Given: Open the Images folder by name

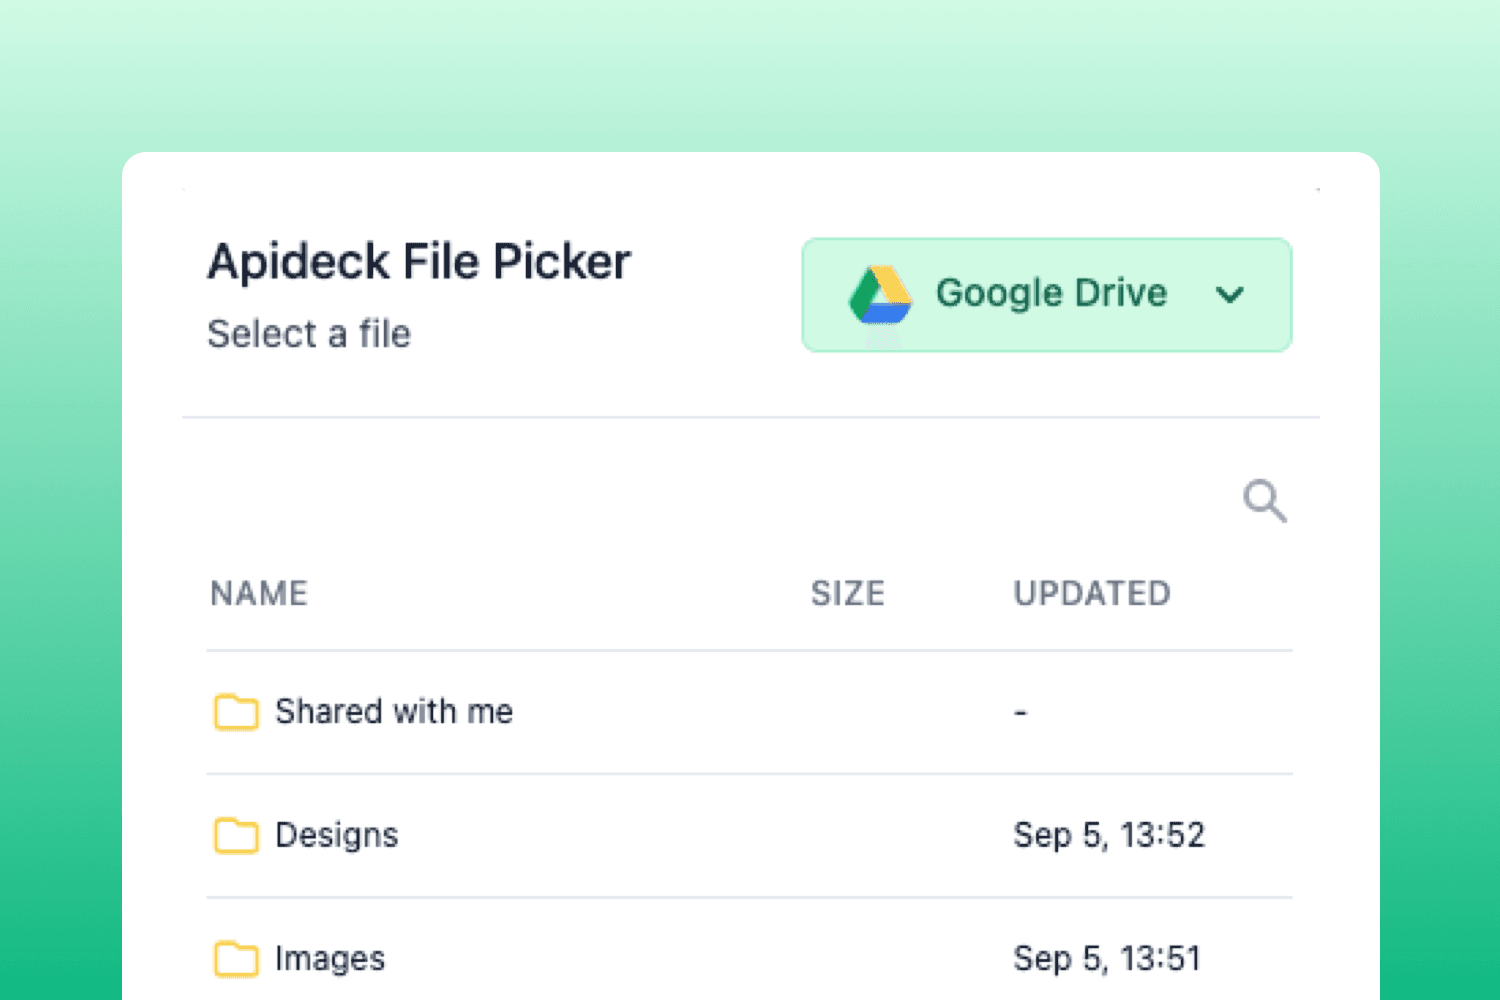Looking at the screenshot, I should point(330,958).
